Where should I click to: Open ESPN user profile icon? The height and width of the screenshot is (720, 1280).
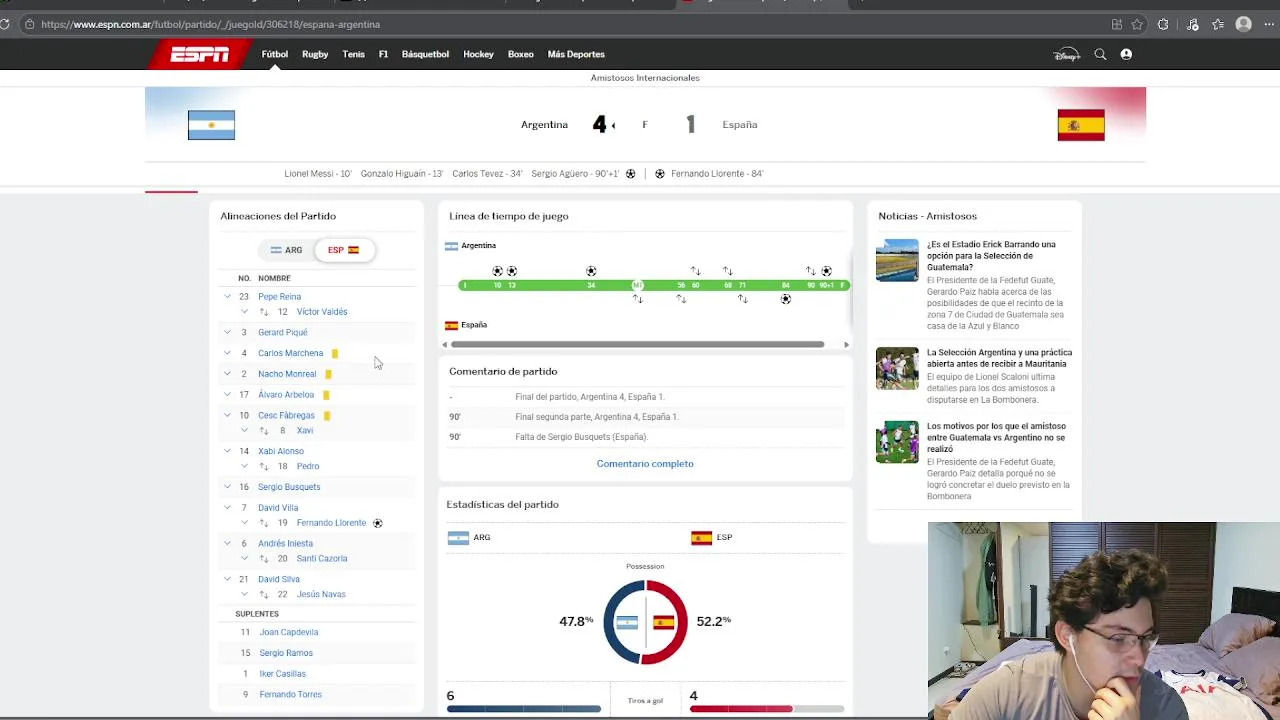tap(1126, 54)
